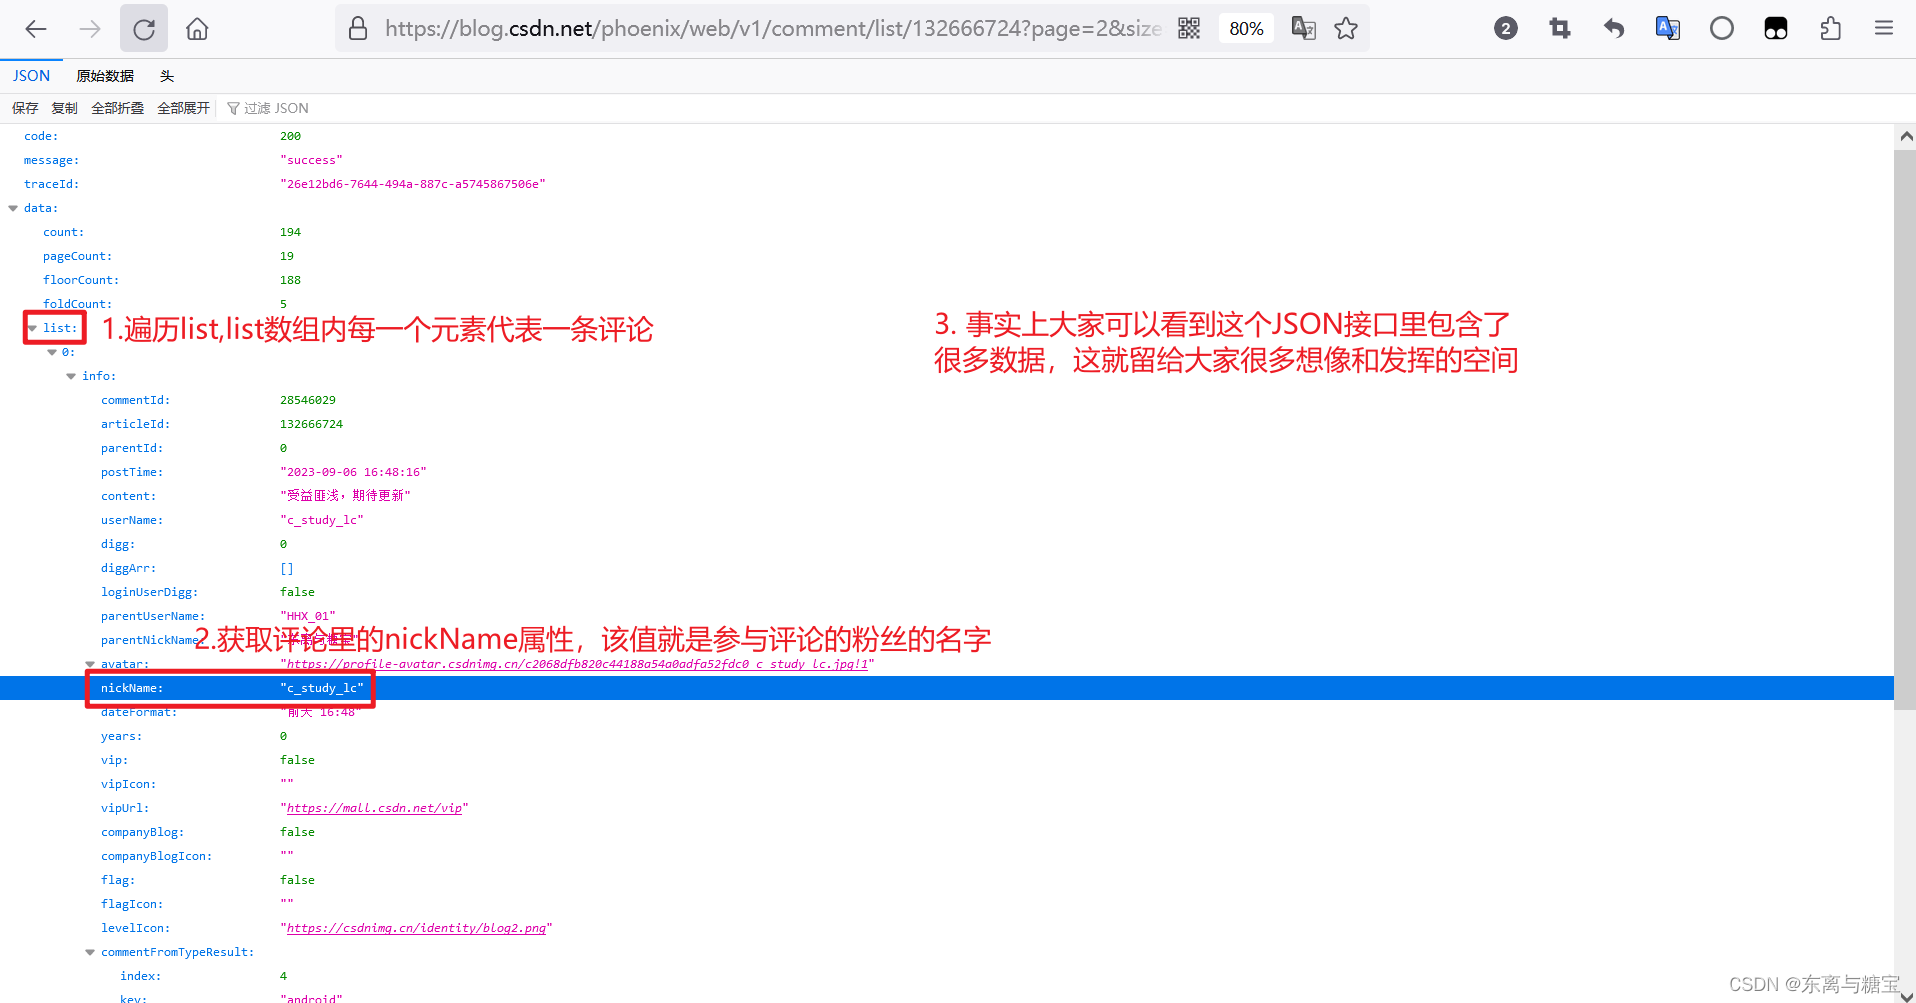This screenshot has width=1916, height=1003.
Task: Open the black rounded extension icon
Action: click(1776, 29)
